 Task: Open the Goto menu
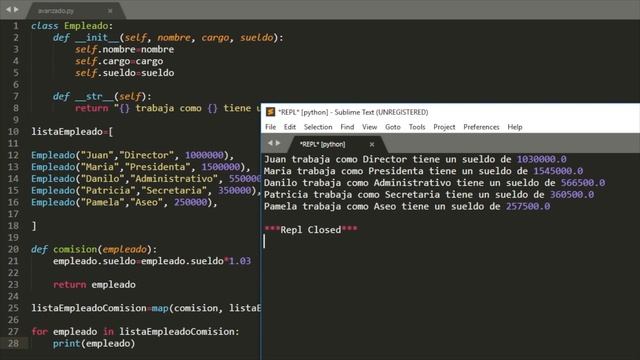[x=393, y=127]
